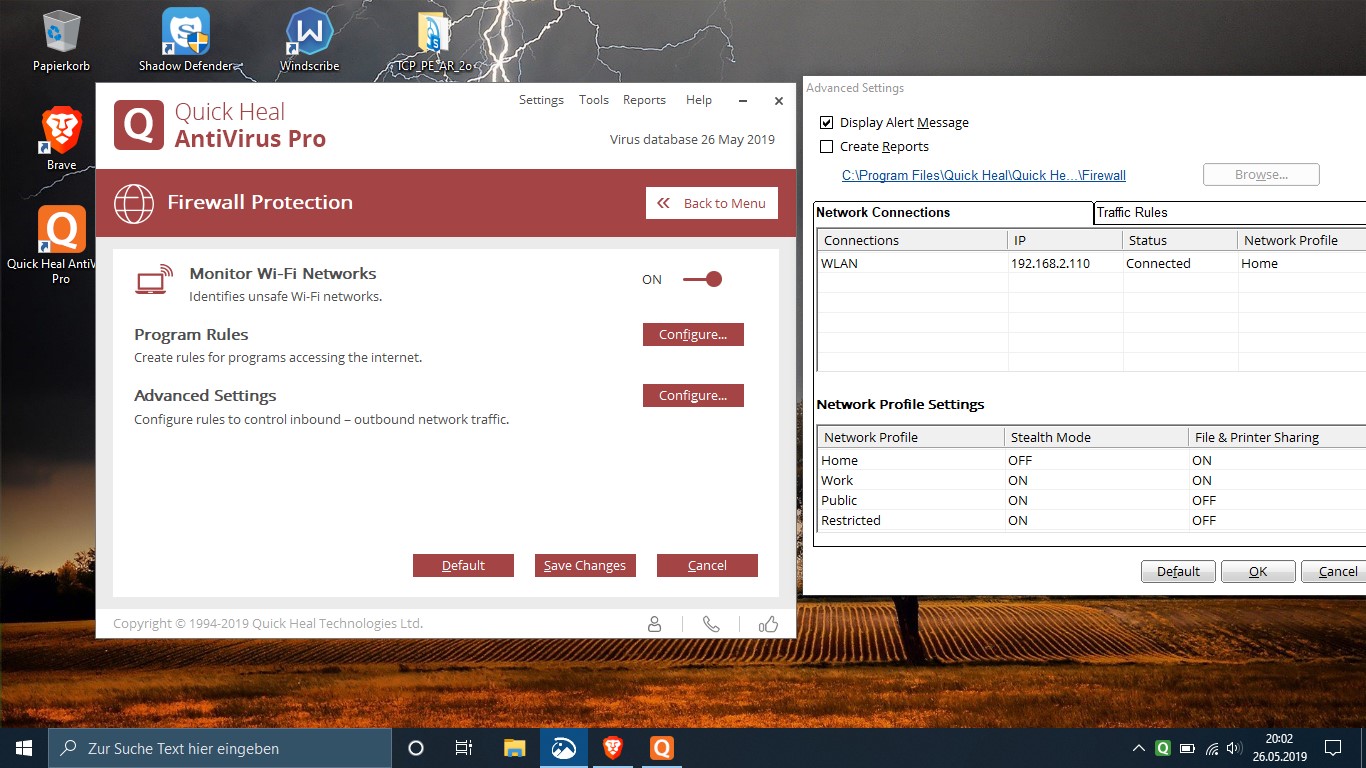The width and height of the screenshot is (1366, 768).
Task: Select the Work row in Network Profile Settings
Action: [x=1091, y=481]
